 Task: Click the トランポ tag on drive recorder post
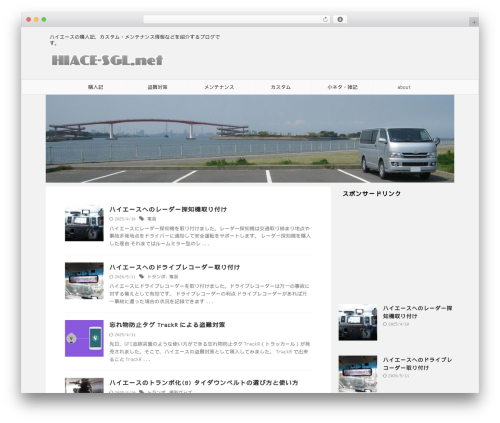[x=156, y=277]
